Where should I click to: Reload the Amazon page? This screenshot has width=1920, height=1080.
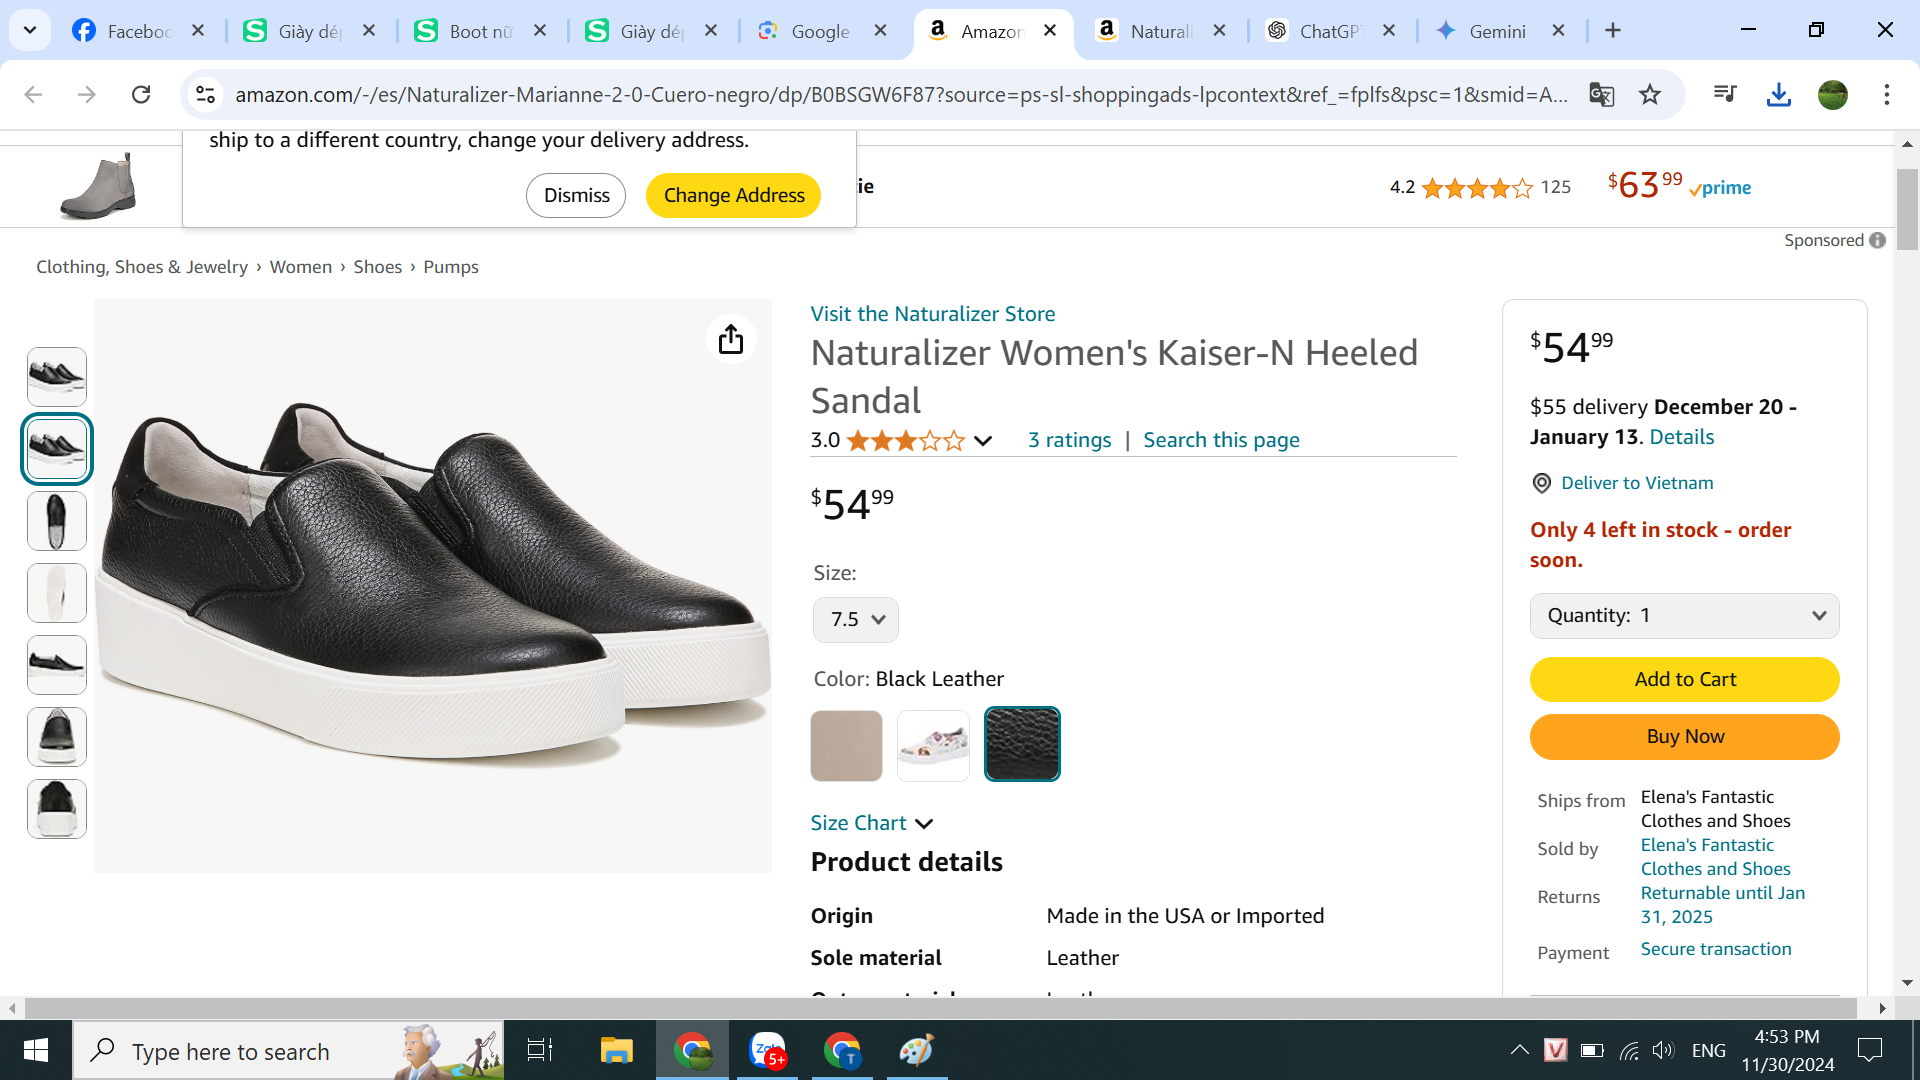[141, 95]
